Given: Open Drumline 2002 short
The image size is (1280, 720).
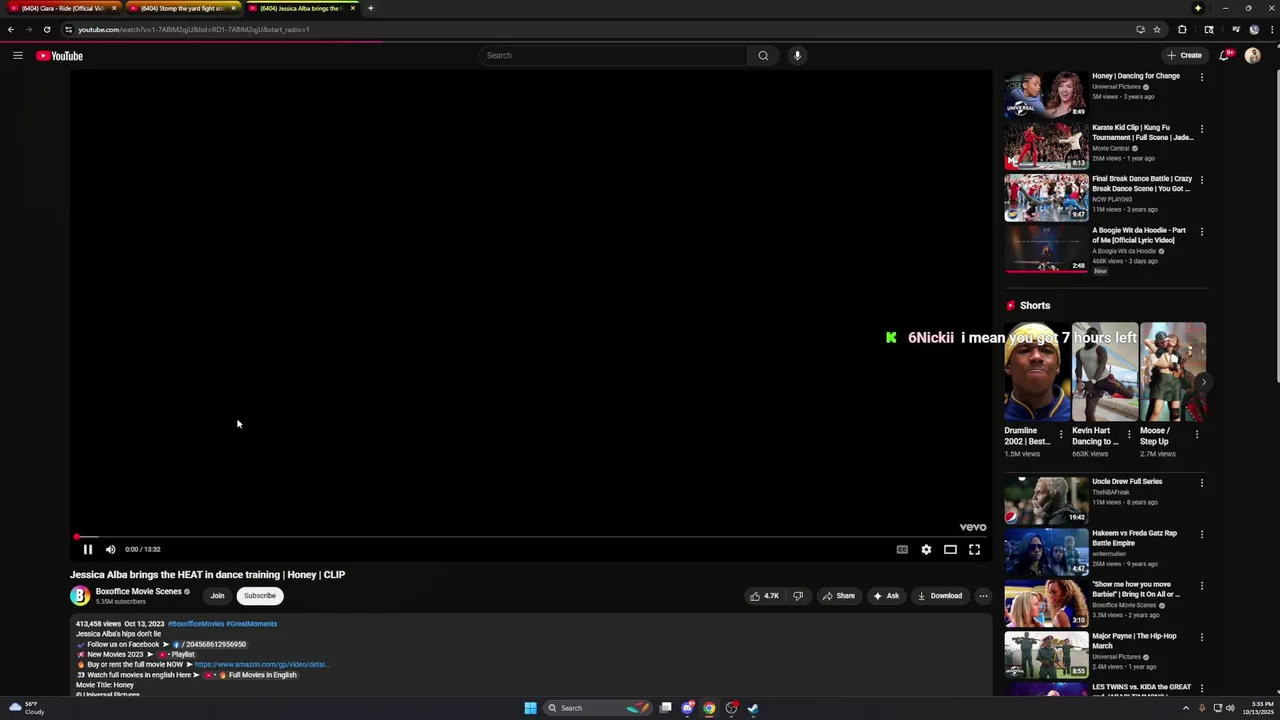Looking at the screenshot, I should click(x=1037, y=372).
